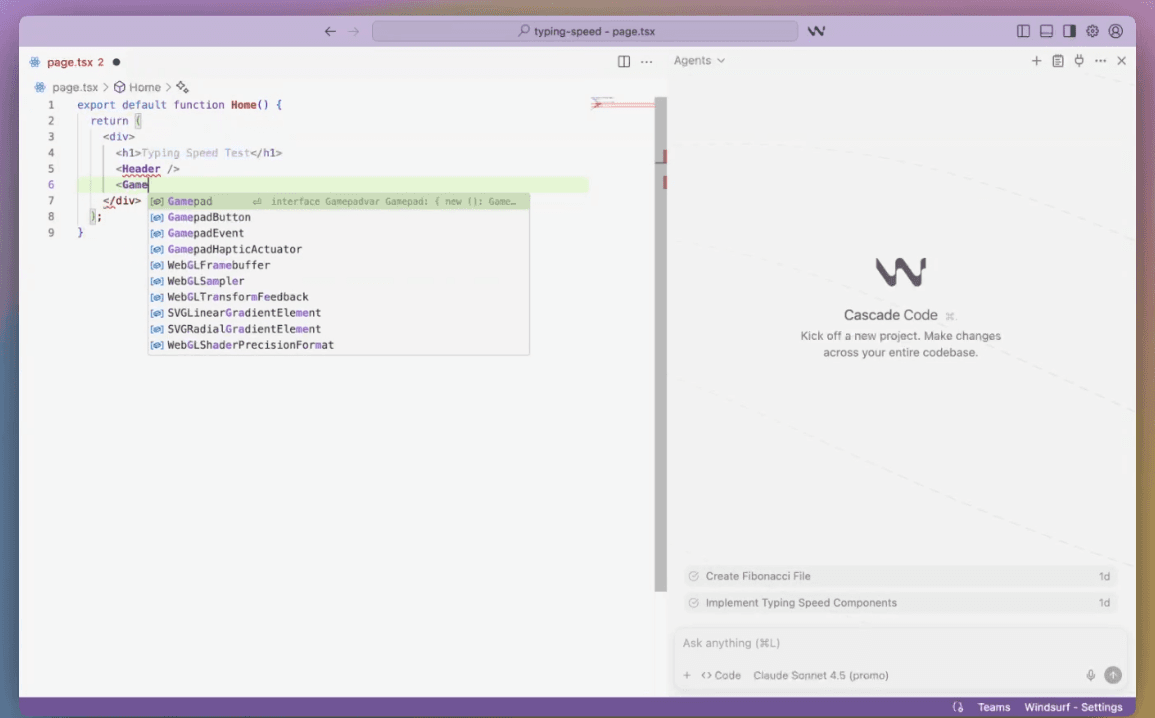Click the account profile icon
Image resolution: width=1155 pixels, height=718 pixels.
click(1115, 31)
